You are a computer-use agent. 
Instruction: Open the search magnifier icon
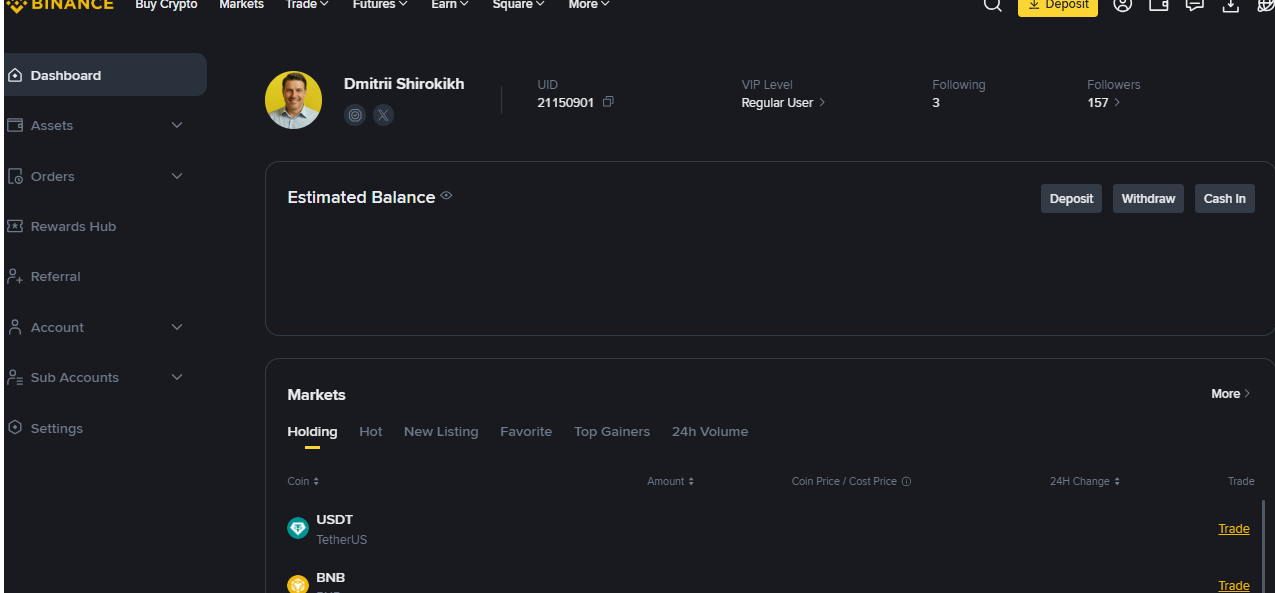point(992,6)
